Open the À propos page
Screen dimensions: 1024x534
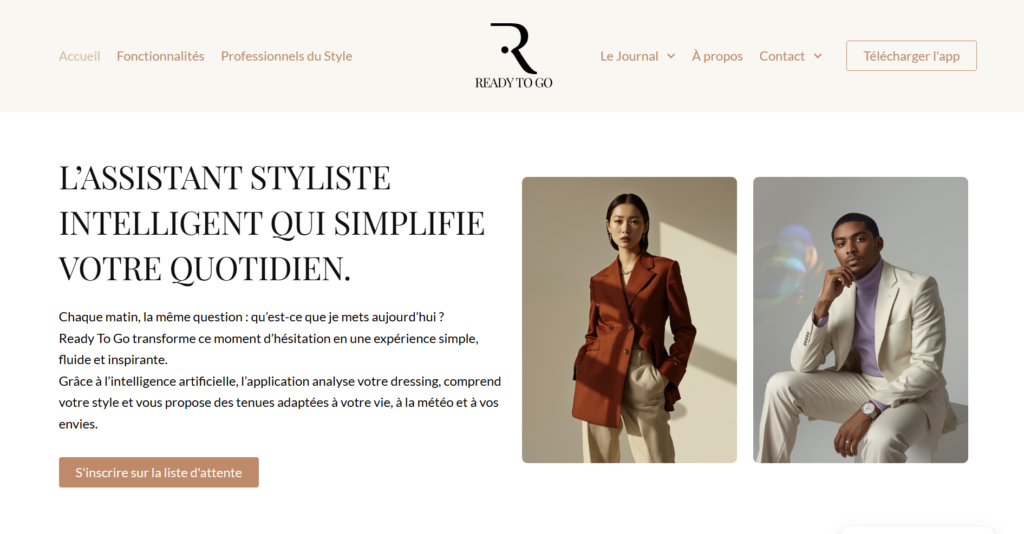tap(717, 56)
